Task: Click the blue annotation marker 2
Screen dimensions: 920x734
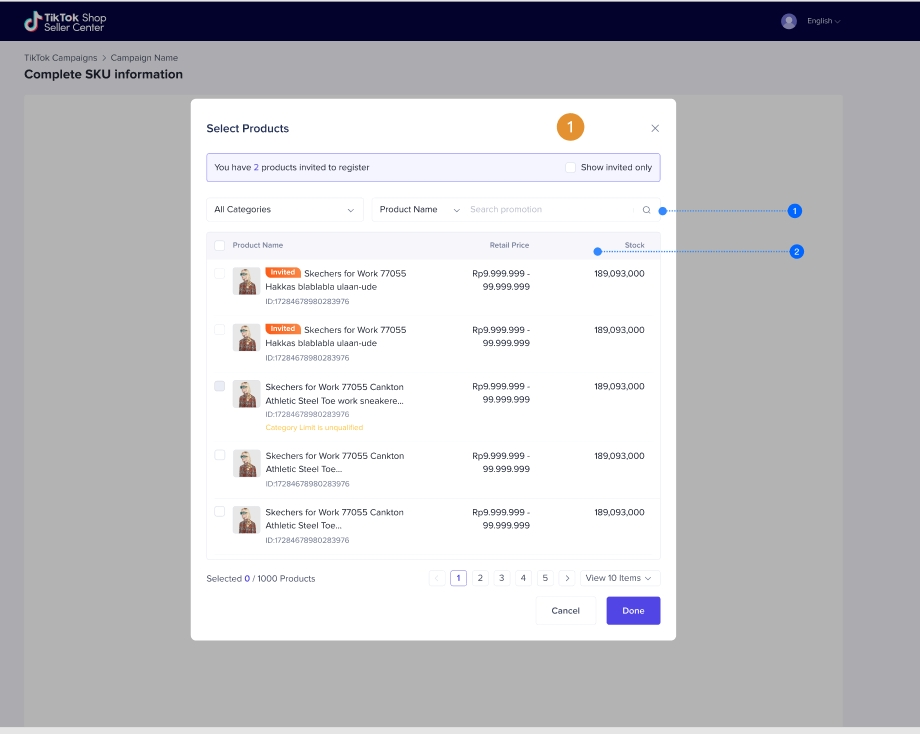Action: point(796,252)
